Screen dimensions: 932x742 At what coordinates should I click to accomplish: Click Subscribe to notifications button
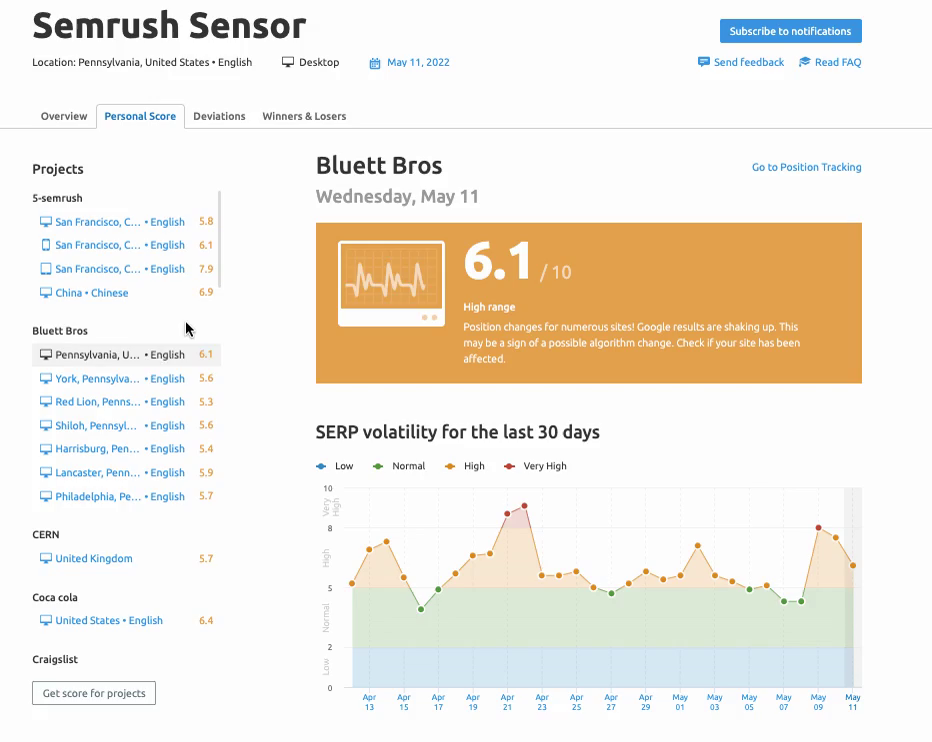pos(790,31)
